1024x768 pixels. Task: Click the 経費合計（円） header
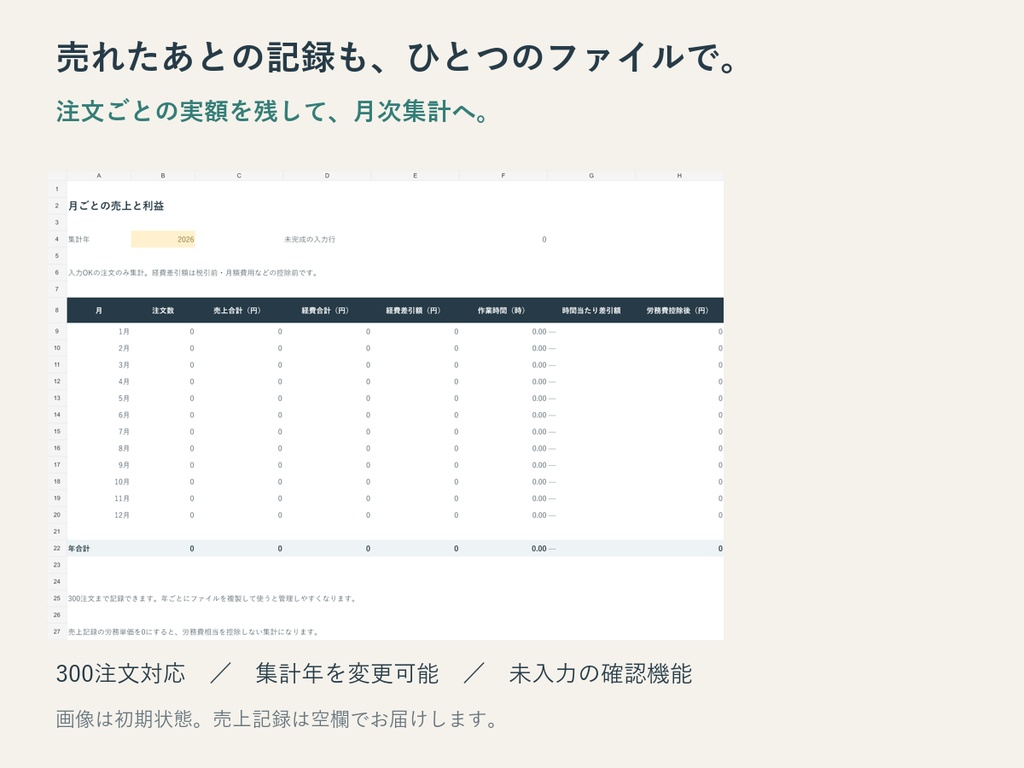pyautogui.click(x=325, y=310)
